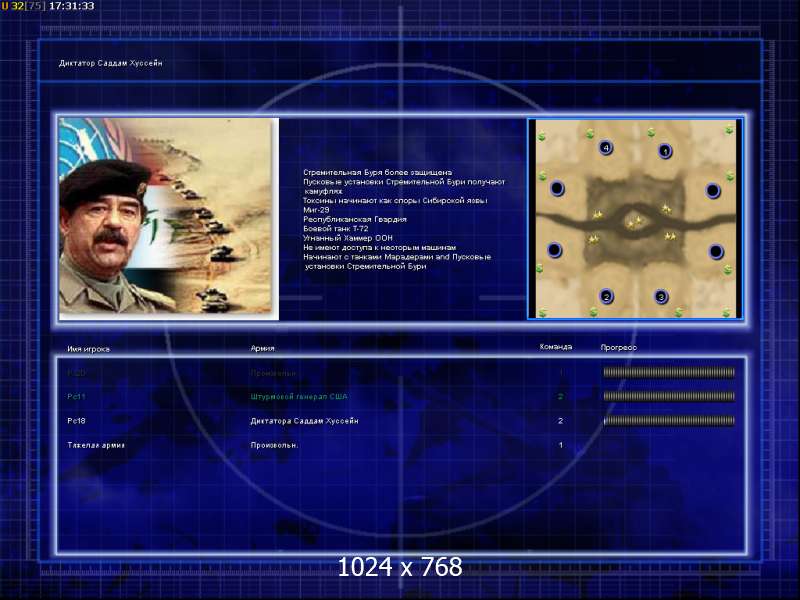Select player name 'Тяжелая армия'
800x600 pixels.
point(96,445)
